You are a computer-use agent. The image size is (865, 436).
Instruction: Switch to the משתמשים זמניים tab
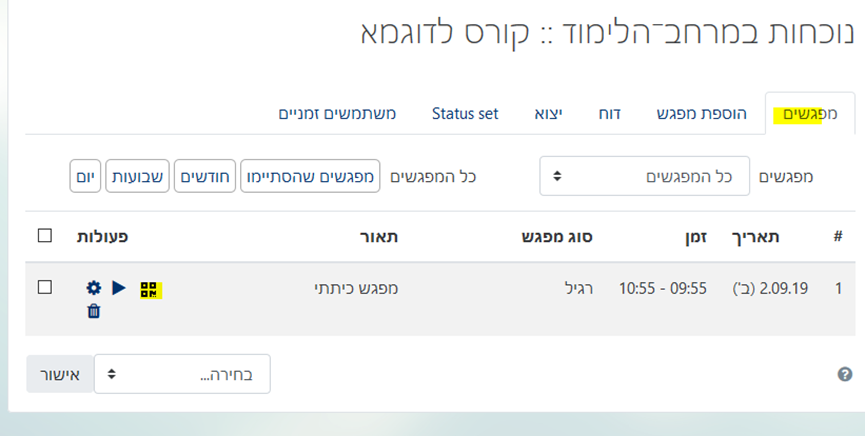point(337,114)
